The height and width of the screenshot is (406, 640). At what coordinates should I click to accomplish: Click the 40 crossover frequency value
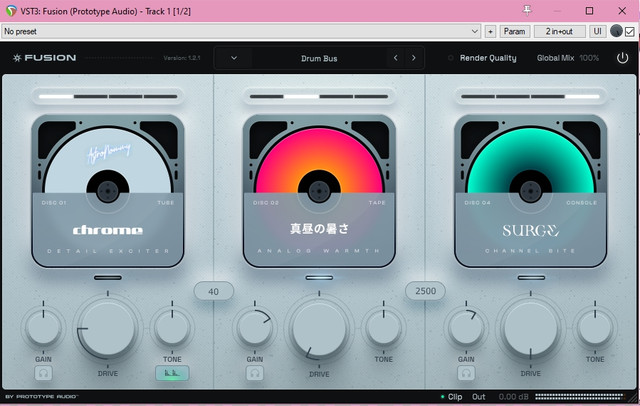pos(213,291)
